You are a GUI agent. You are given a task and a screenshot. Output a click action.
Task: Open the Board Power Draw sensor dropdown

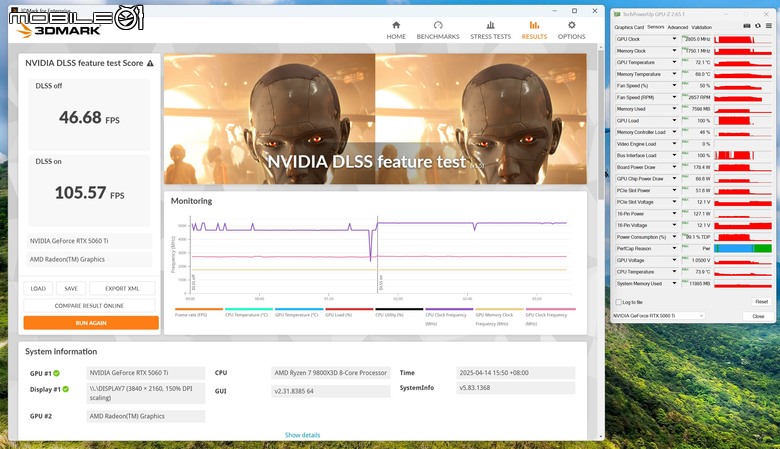tap(674, 167)
